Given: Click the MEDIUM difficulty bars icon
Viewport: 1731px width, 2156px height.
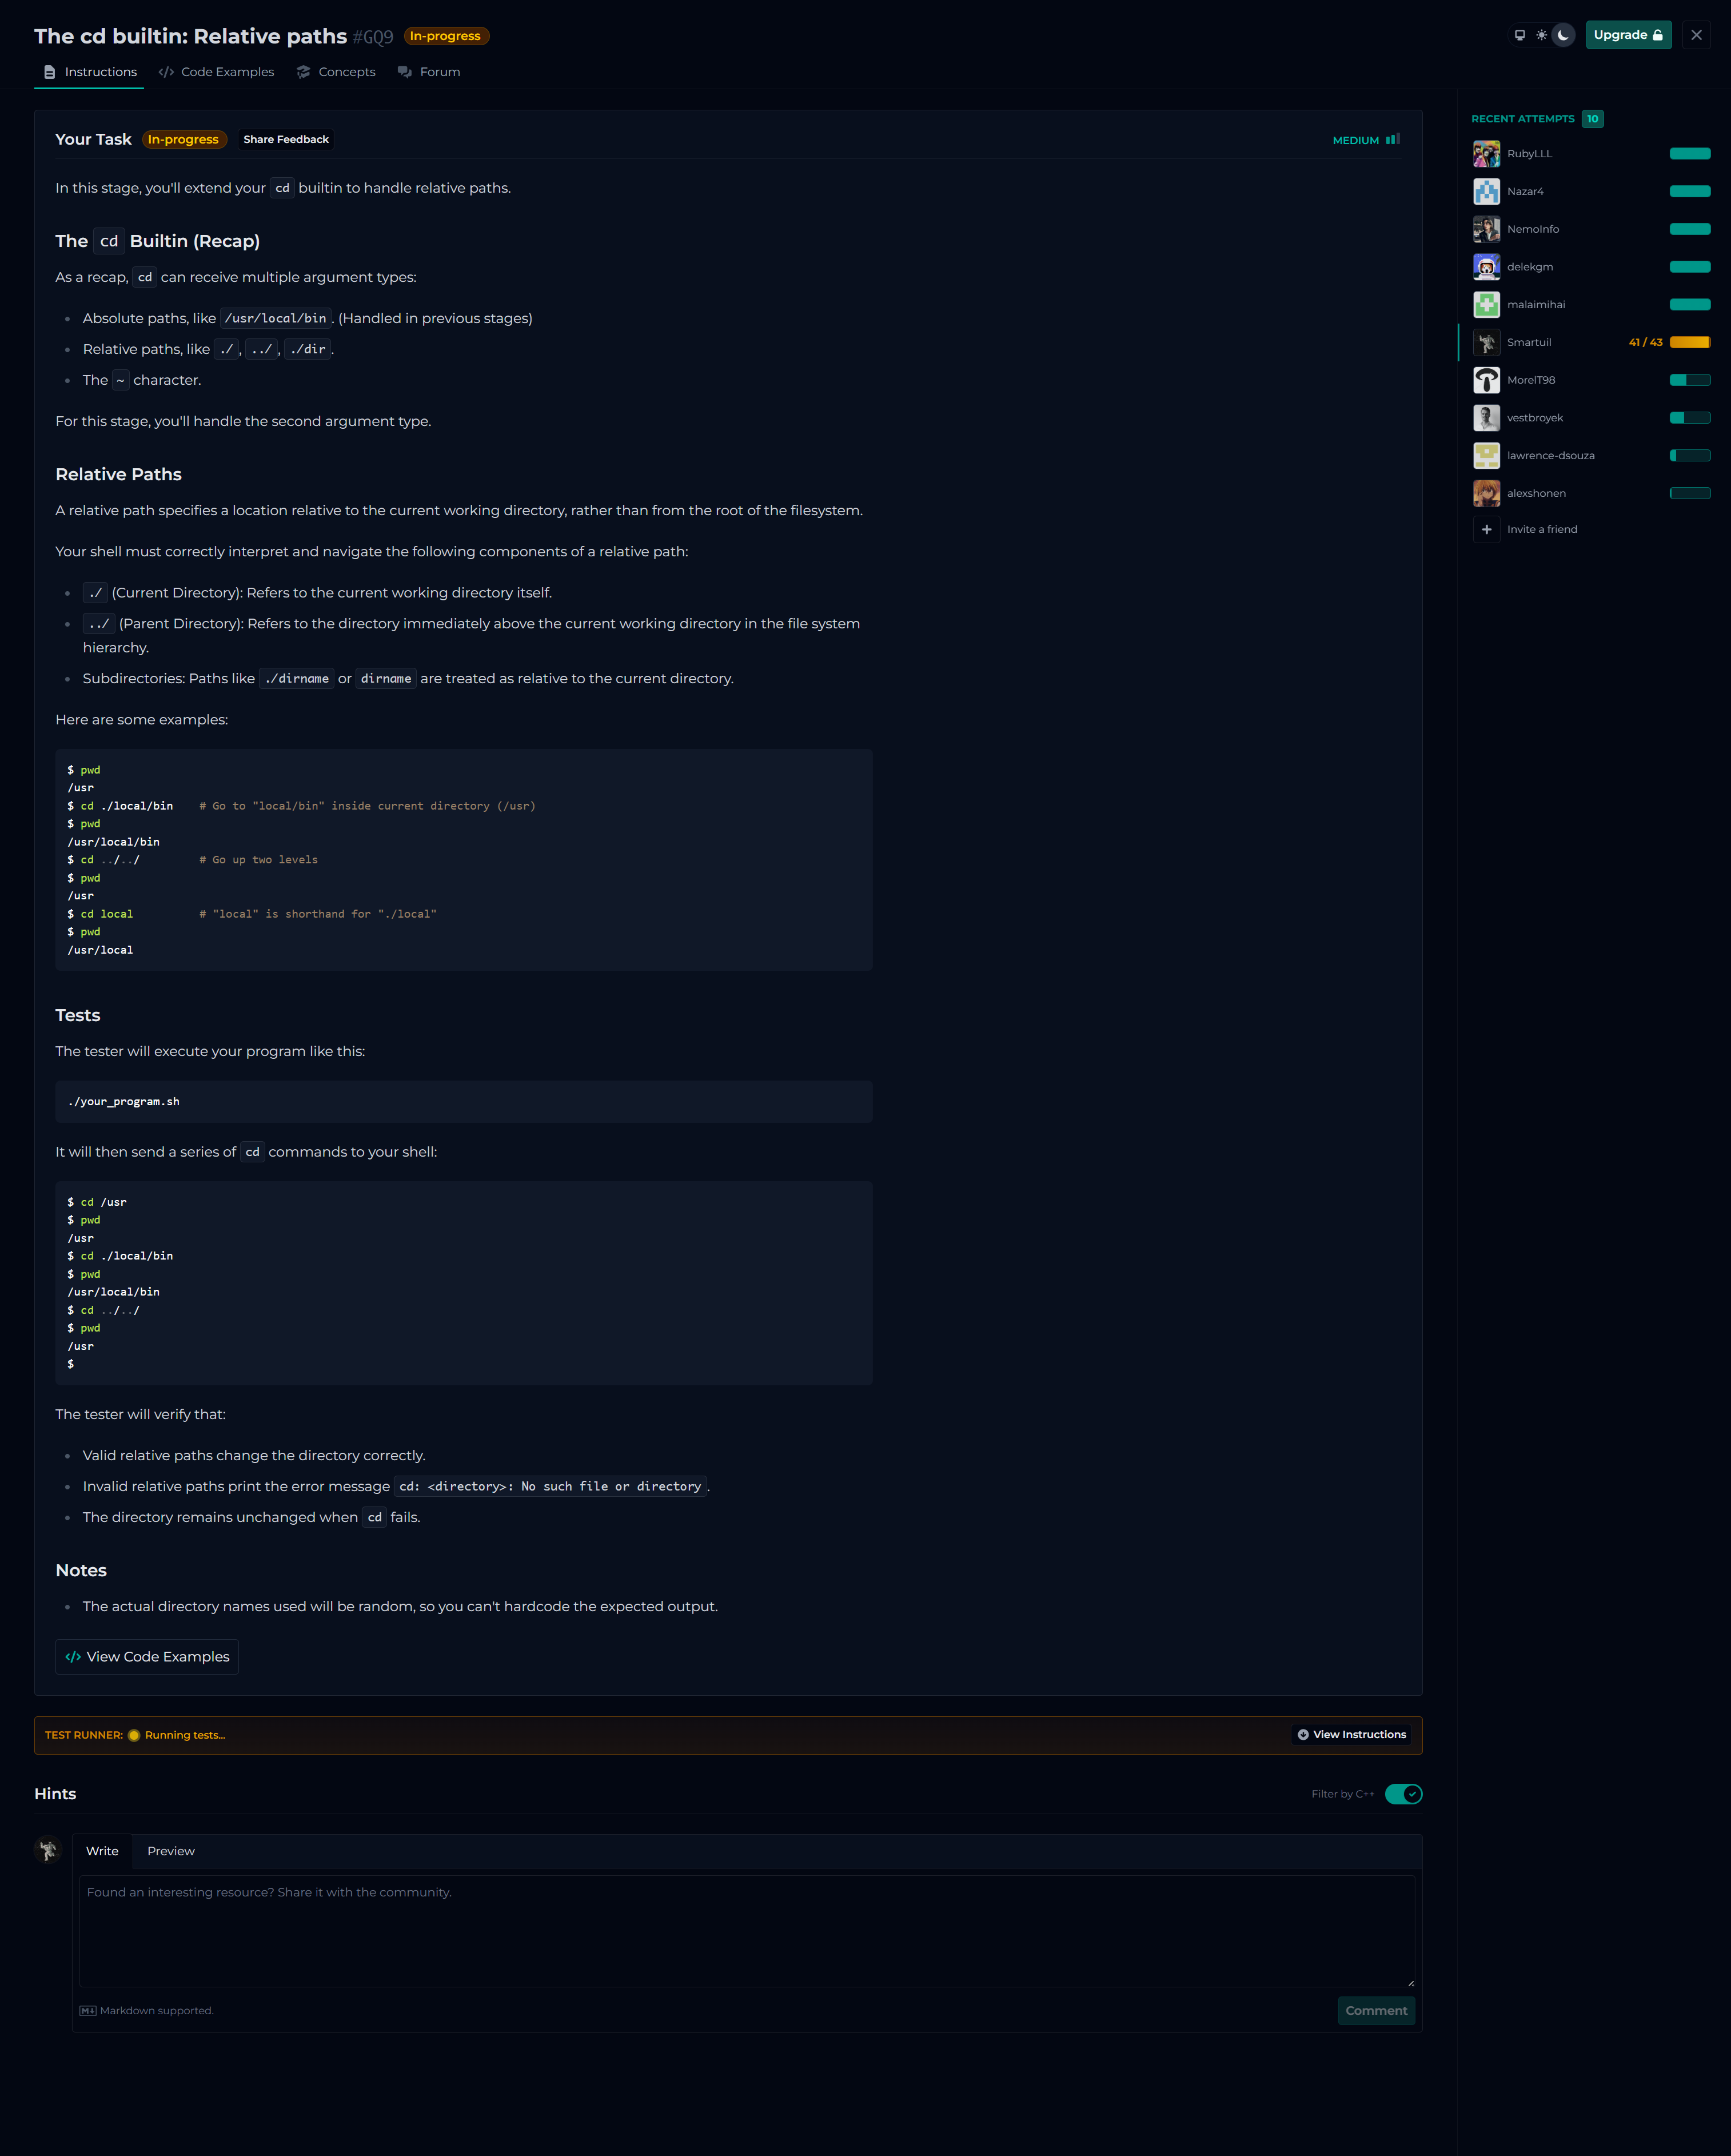Looking at the screenshot, I should pyautogui.click(x=1392, y=140).
